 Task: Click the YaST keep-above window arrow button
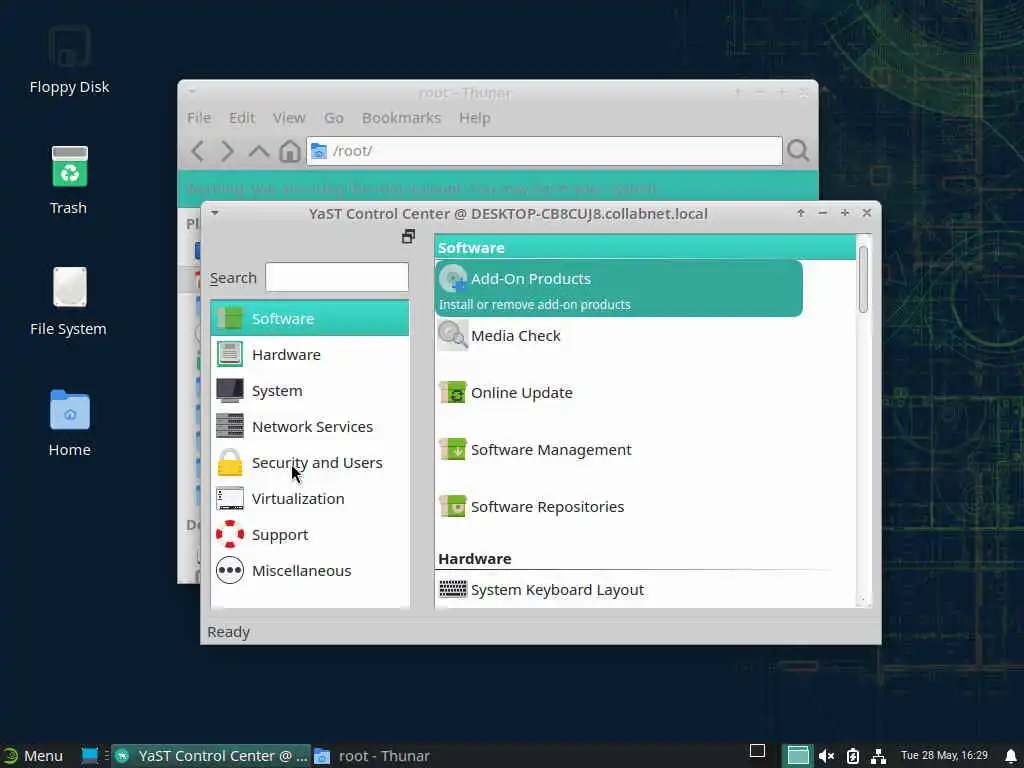[801, 213]
